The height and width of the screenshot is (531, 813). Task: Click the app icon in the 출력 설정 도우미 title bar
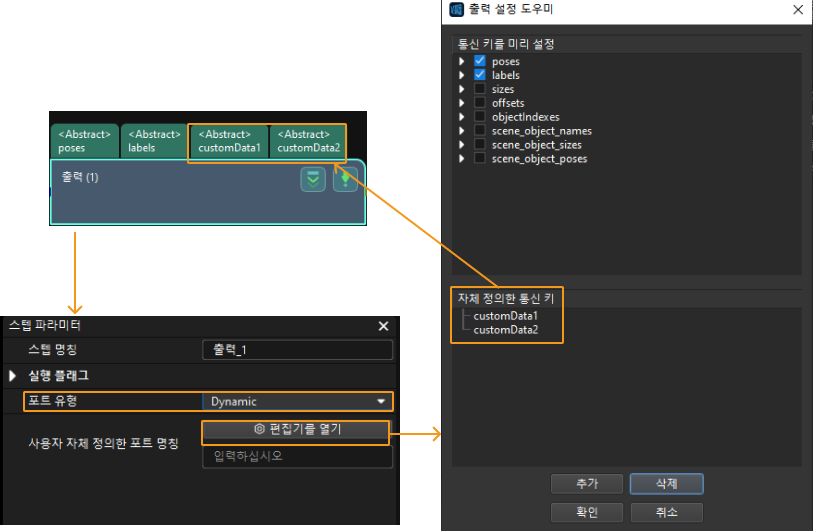click(x=457, y=9)
